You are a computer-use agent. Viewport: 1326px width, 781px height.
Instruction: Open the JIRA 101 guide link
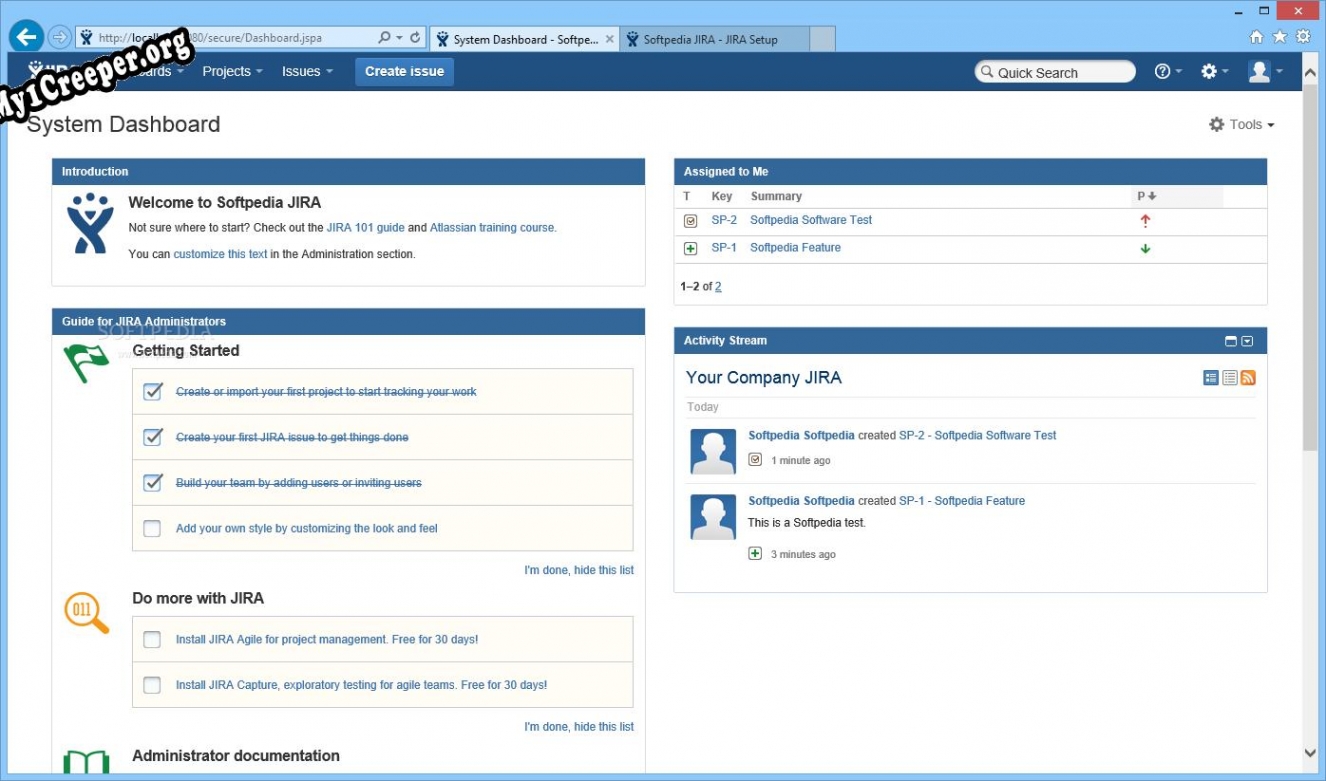click(x=365, y=228)
